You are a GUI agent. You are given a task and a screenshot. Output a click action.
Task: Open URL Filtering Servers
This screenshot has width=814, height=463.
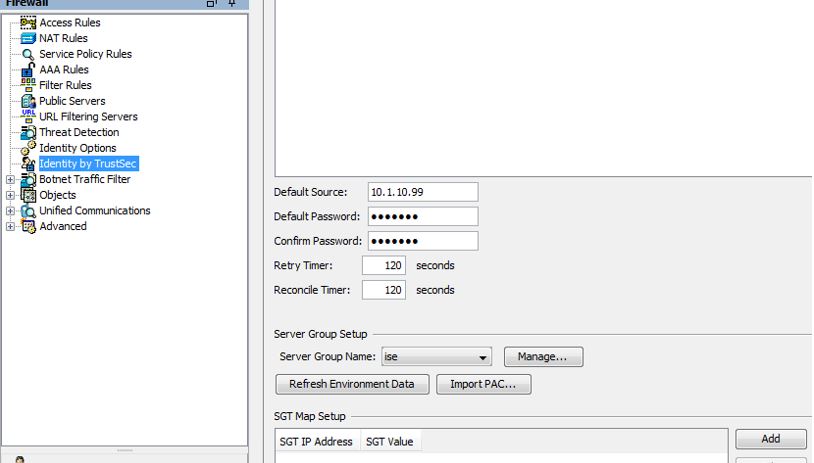(88, 116)
